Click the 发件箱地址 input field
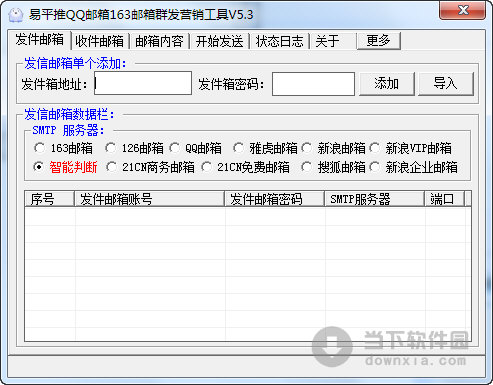Screen dimensions: 493x385 click(x=143, y=83)
